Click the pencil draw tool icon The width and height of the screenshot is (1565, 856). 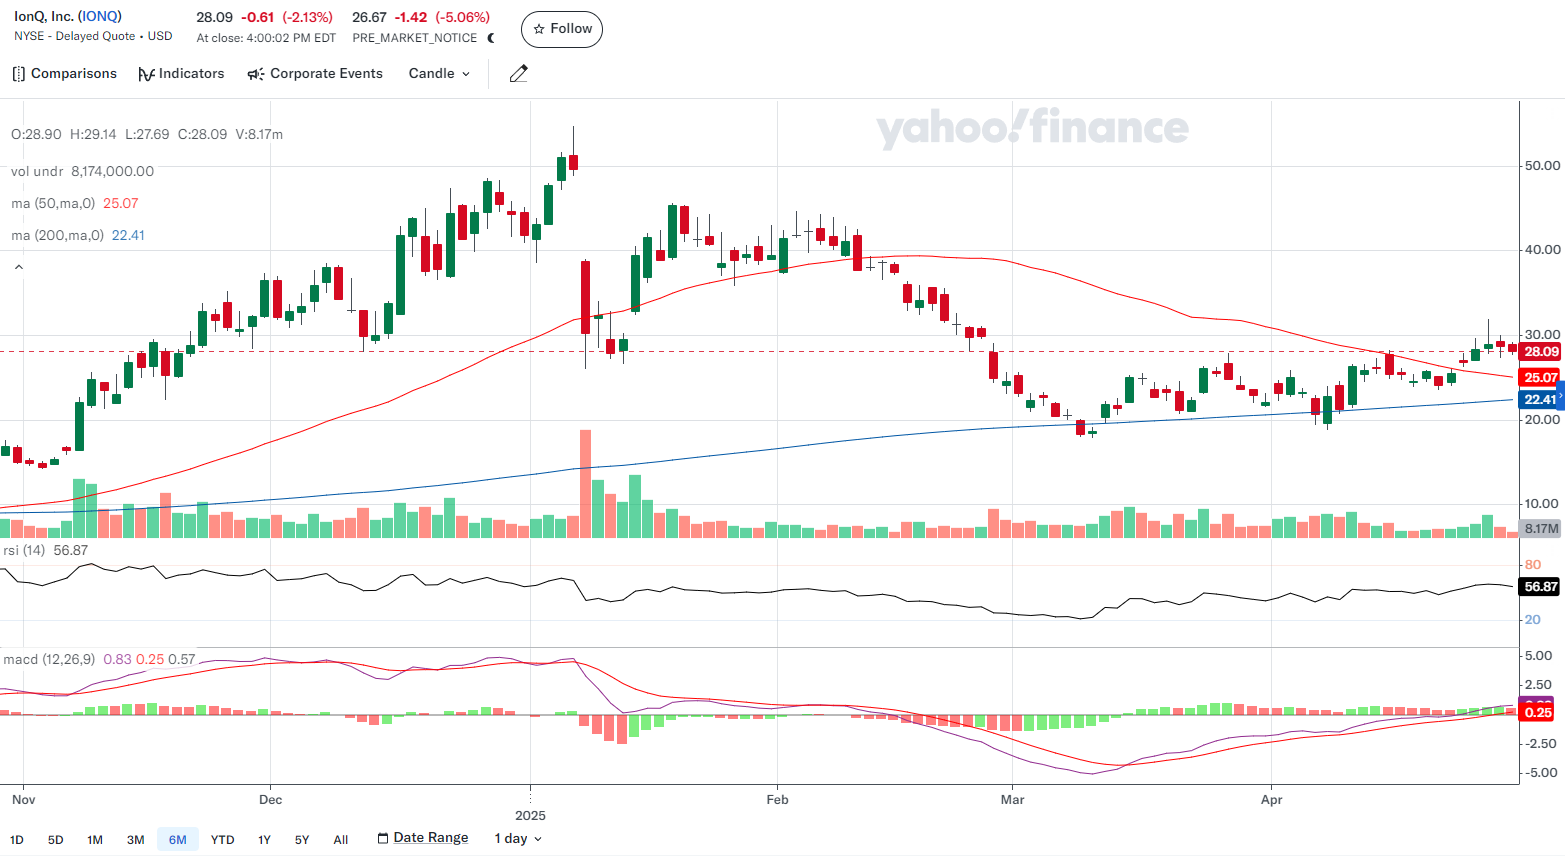pyautogui.click(x=518, y=74)
